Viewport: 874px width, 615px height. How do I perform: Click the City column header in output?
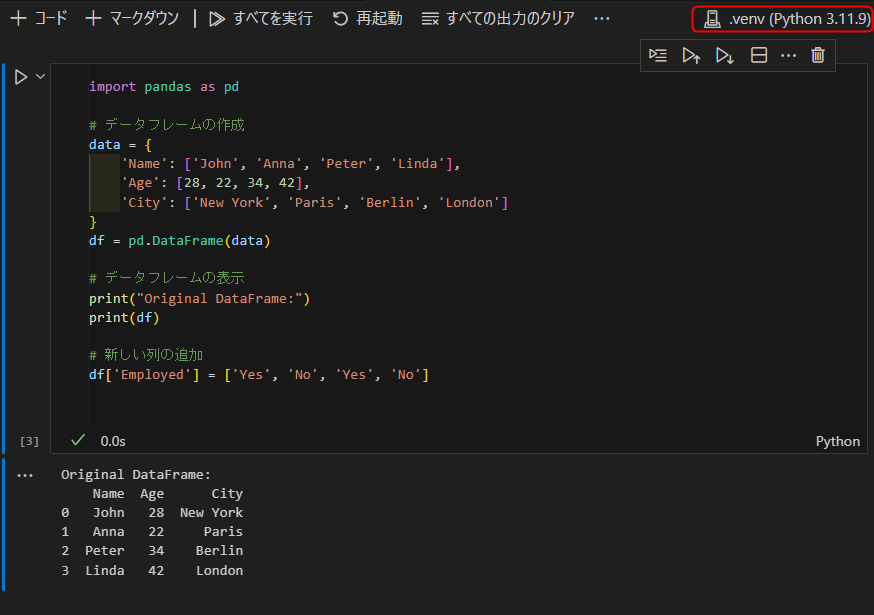(x=227, y=493)
